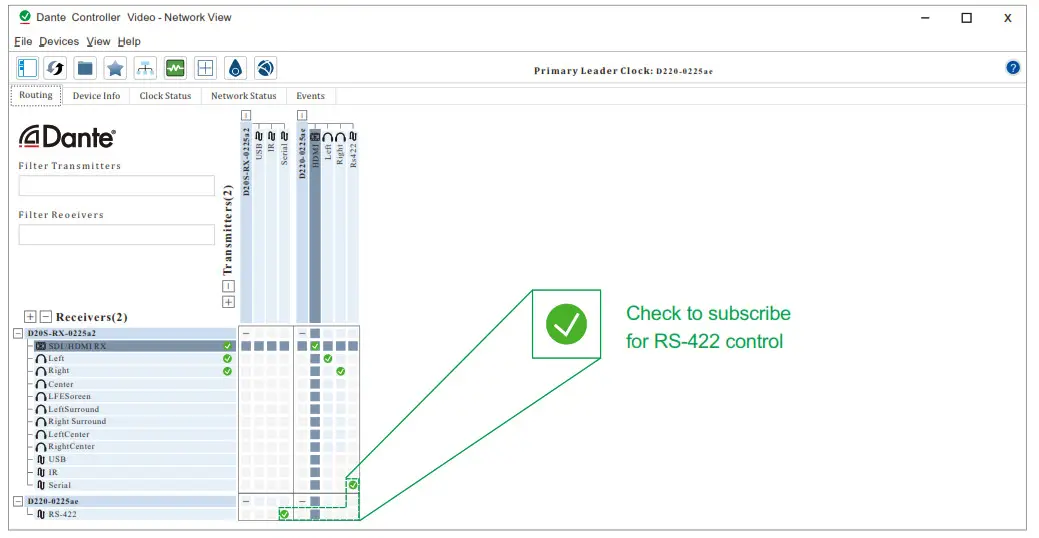The height and width of the screenshot is (538, 1039).
Task: Open the View menu
Action: tap(98, 41)
